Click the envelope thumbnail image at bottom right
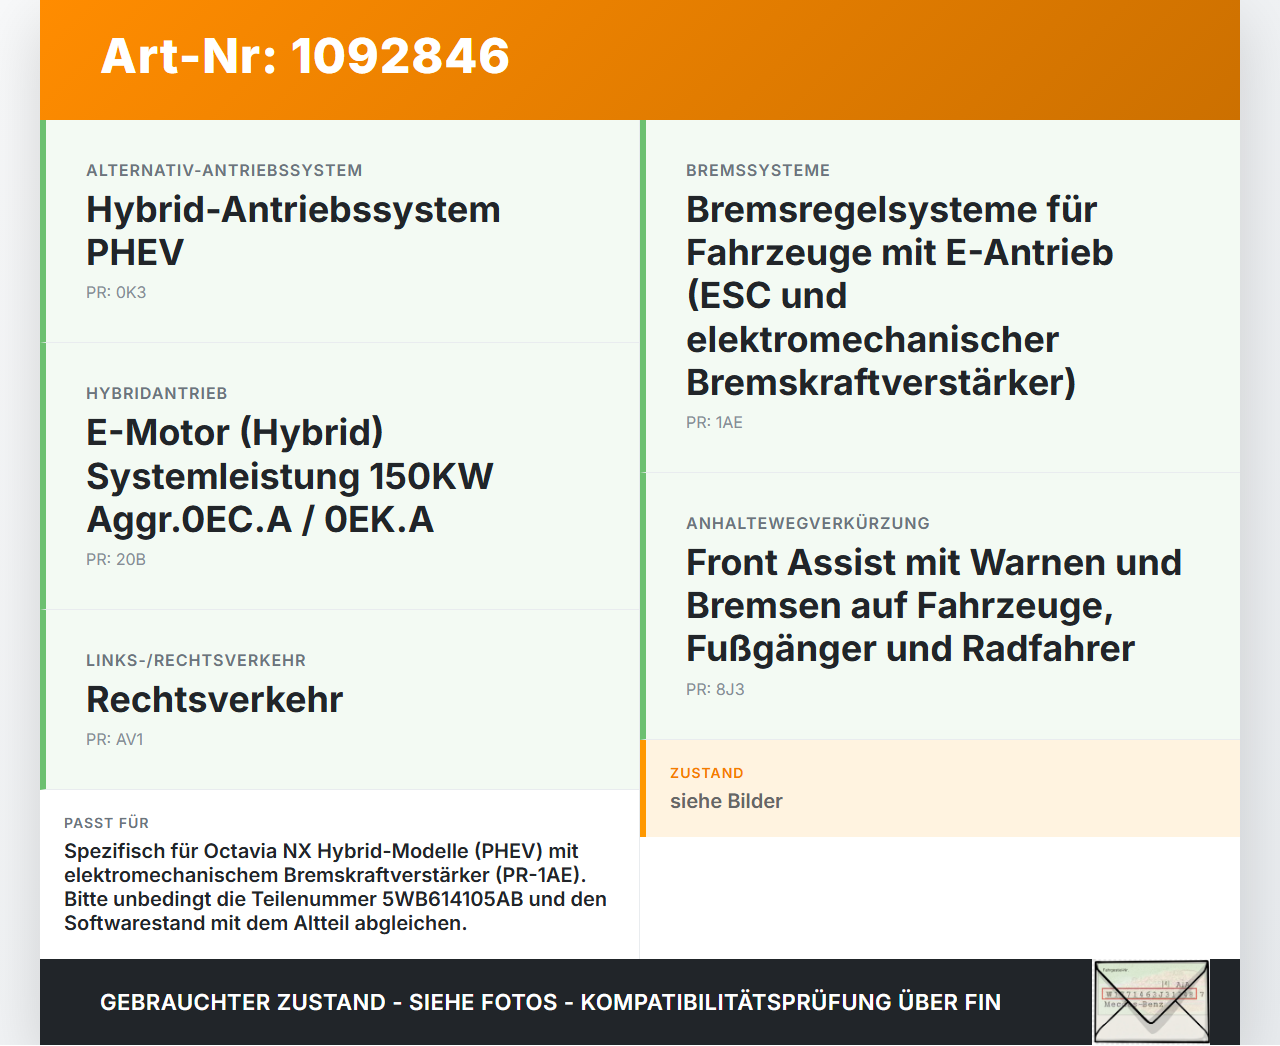This screenshot has width=1280, height=1046. (x=1151, y=1002)
